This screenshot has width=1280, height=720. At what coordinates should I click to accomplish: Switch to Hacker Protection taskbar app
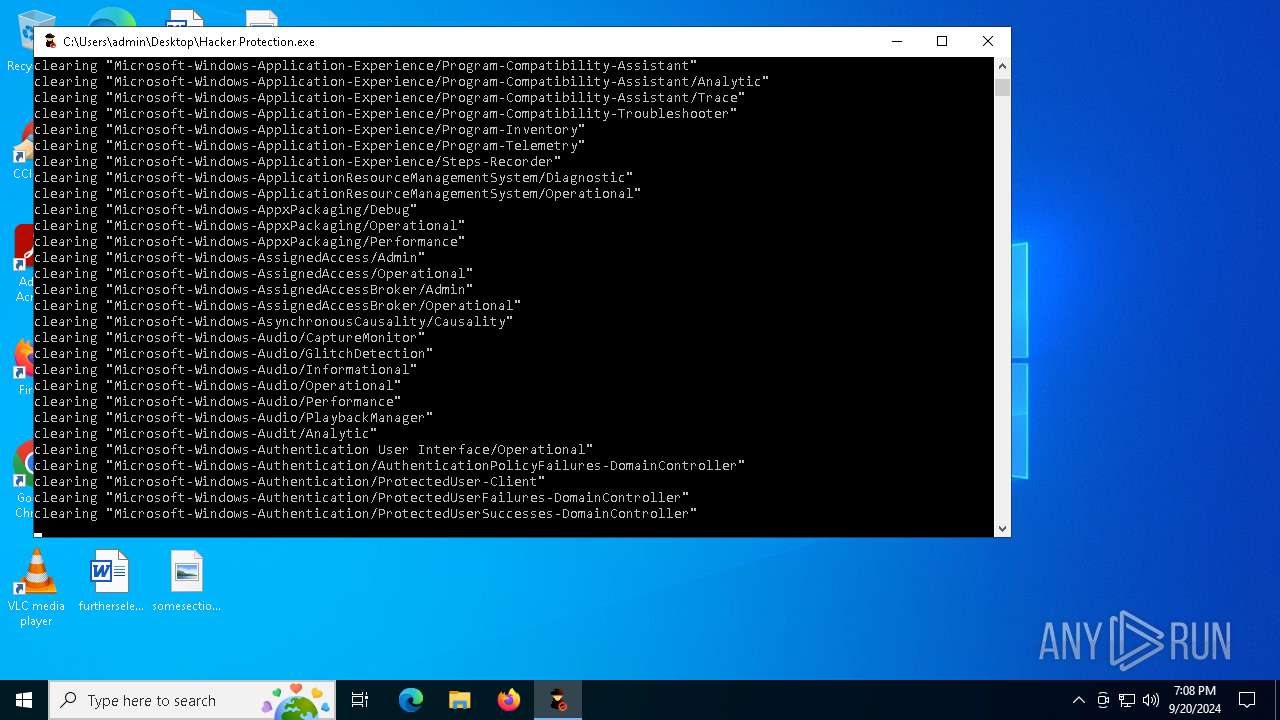click(x=557, y=700)
